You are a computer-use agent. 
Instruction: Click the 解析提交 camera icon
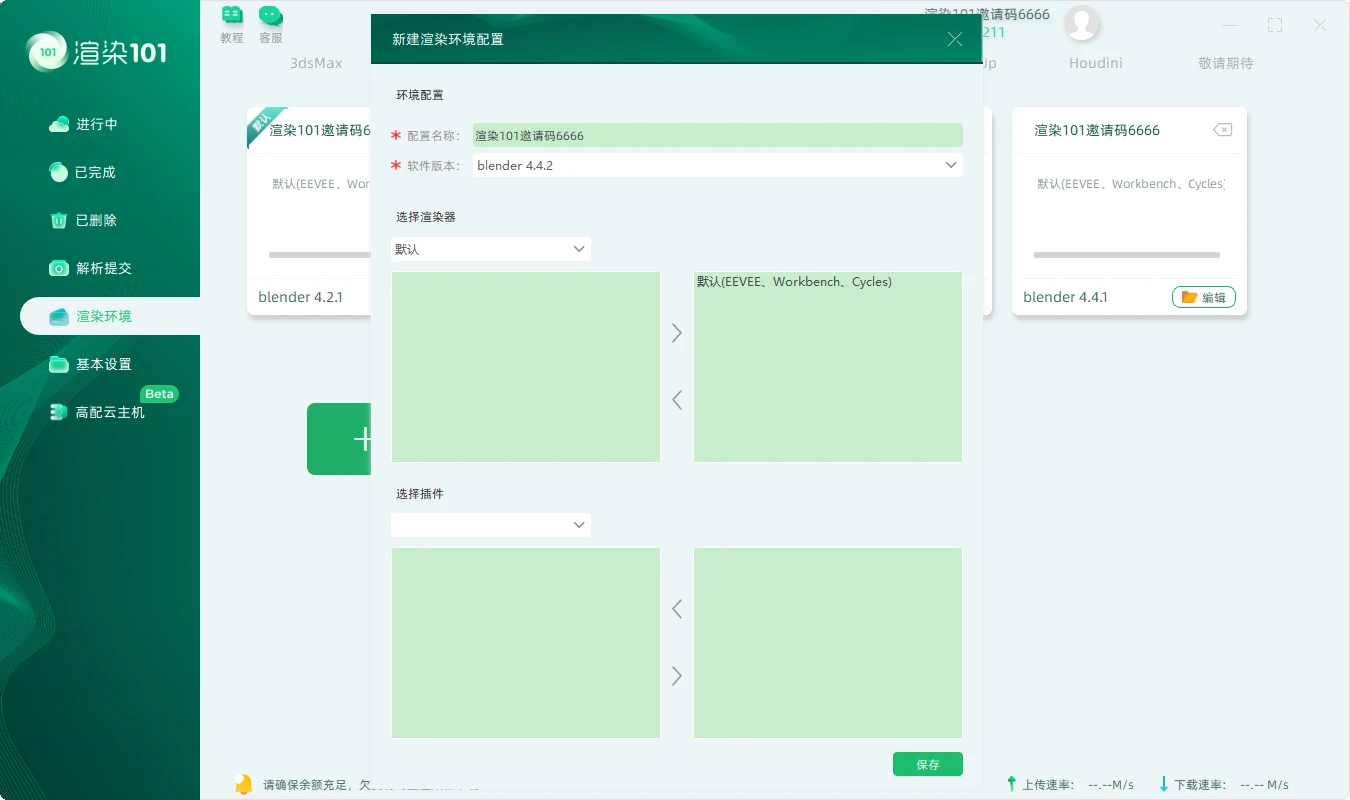tap(59, 268)
